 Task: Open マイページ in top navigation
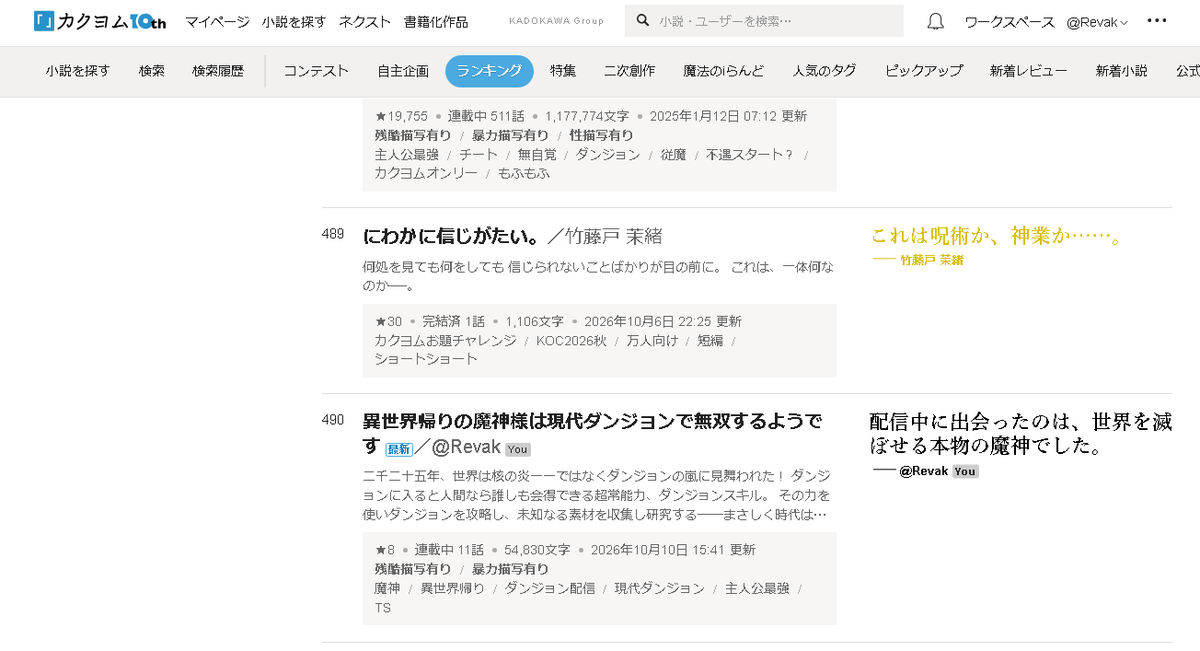click(x=216, y=21)
